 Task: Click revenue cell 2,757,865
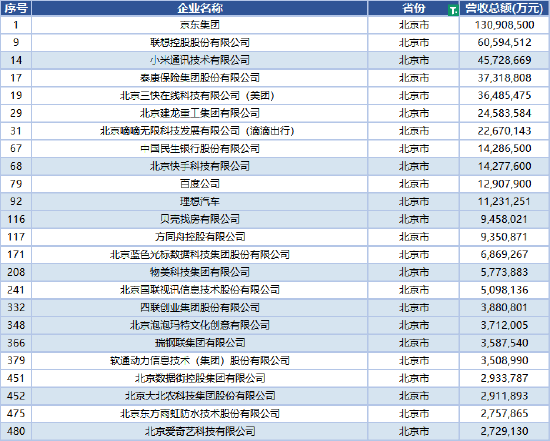click(504, 413)
